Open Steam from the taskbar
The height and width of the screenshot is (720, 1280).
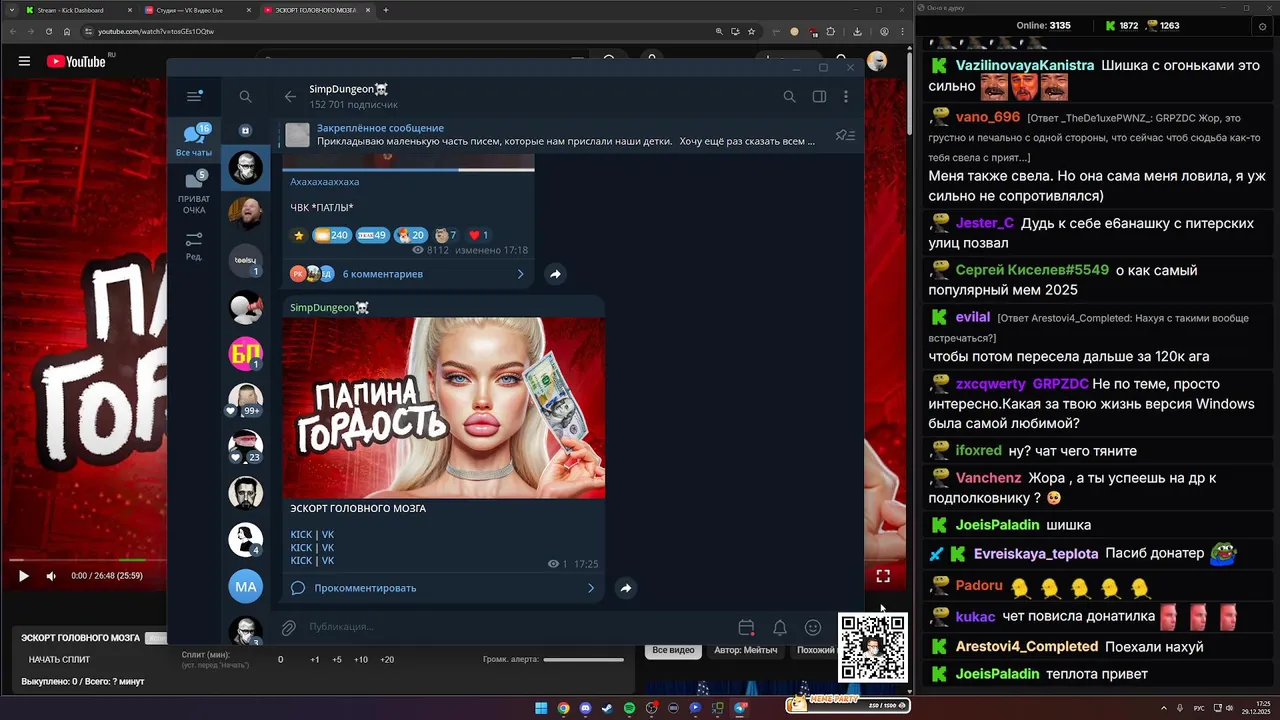[x=607, y=708]
